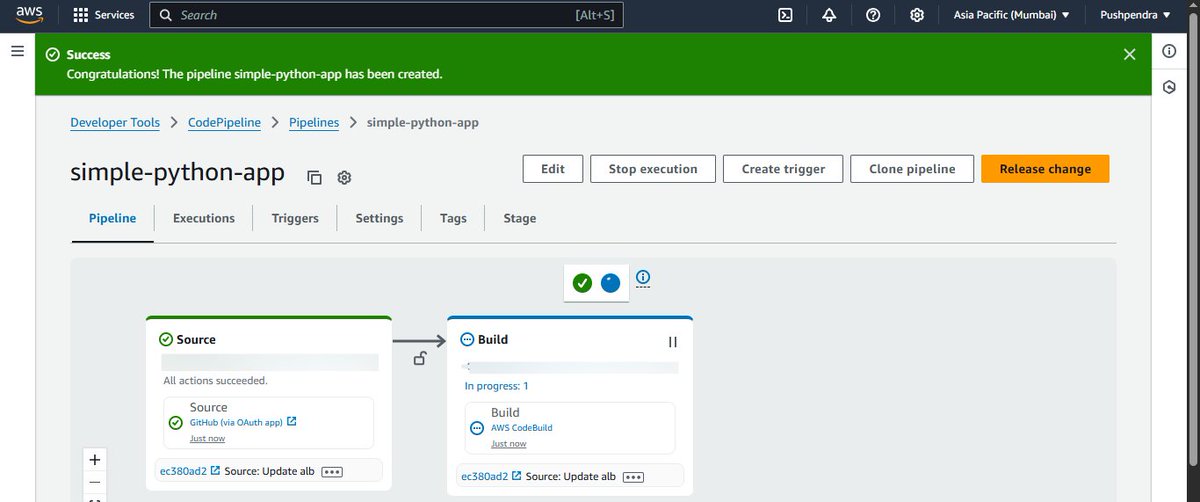This screenshot has height=502, width=1200.
Task: Click the 'In progress: 1' text in Build
Action: (496, 386)
